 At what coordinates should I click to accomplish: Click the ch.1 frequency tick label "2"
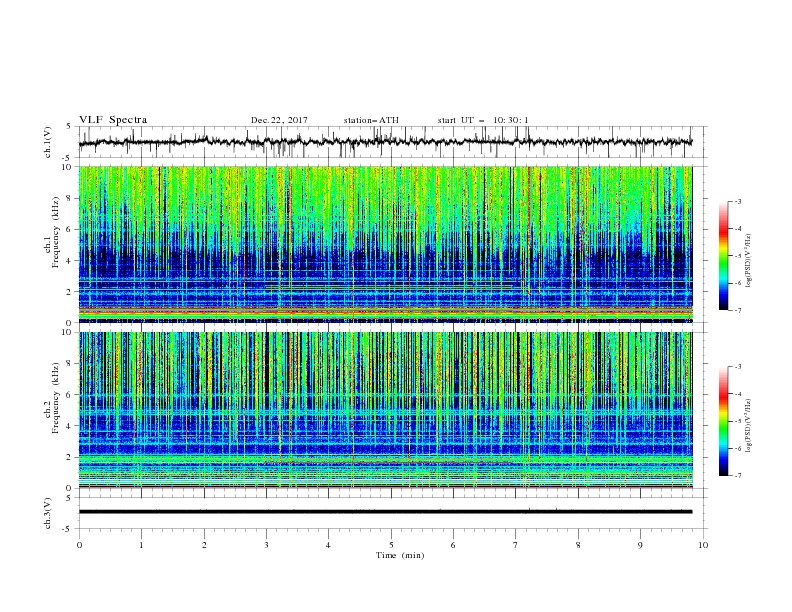click(70, 292)
